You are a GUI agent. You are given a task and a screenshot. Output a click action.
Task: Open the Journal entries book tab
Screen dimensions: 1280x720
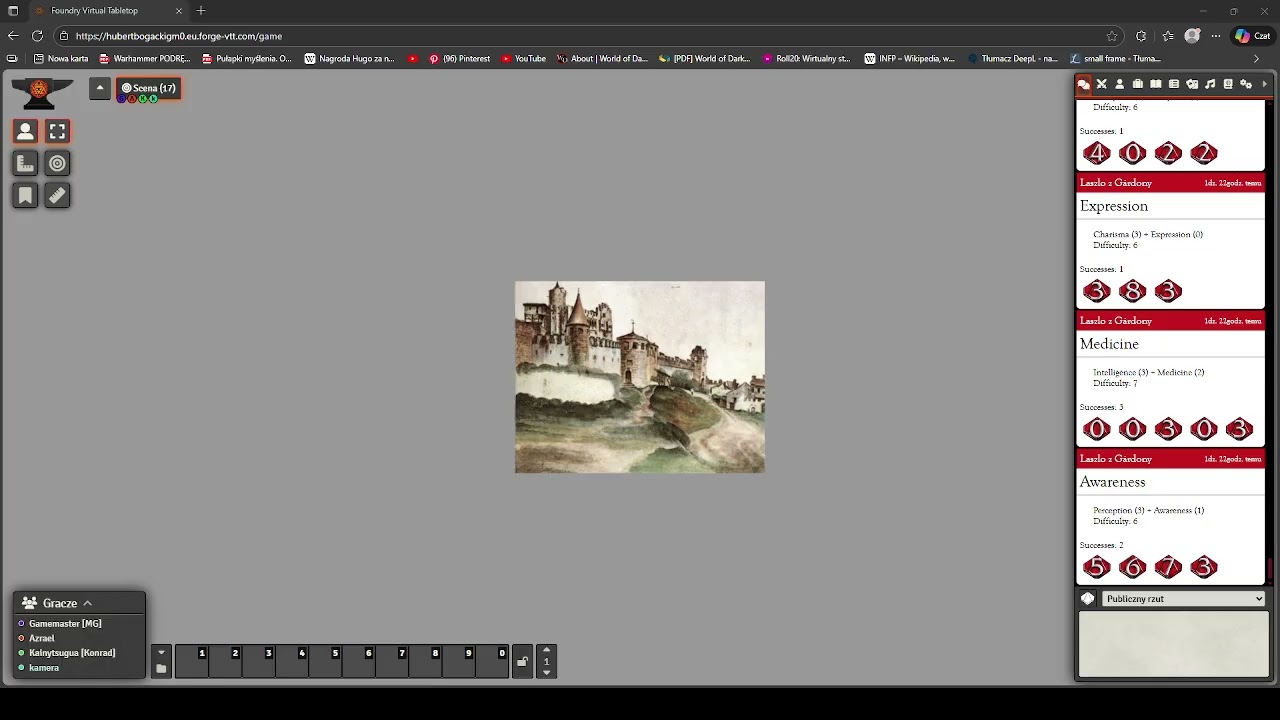point(1156,84)
